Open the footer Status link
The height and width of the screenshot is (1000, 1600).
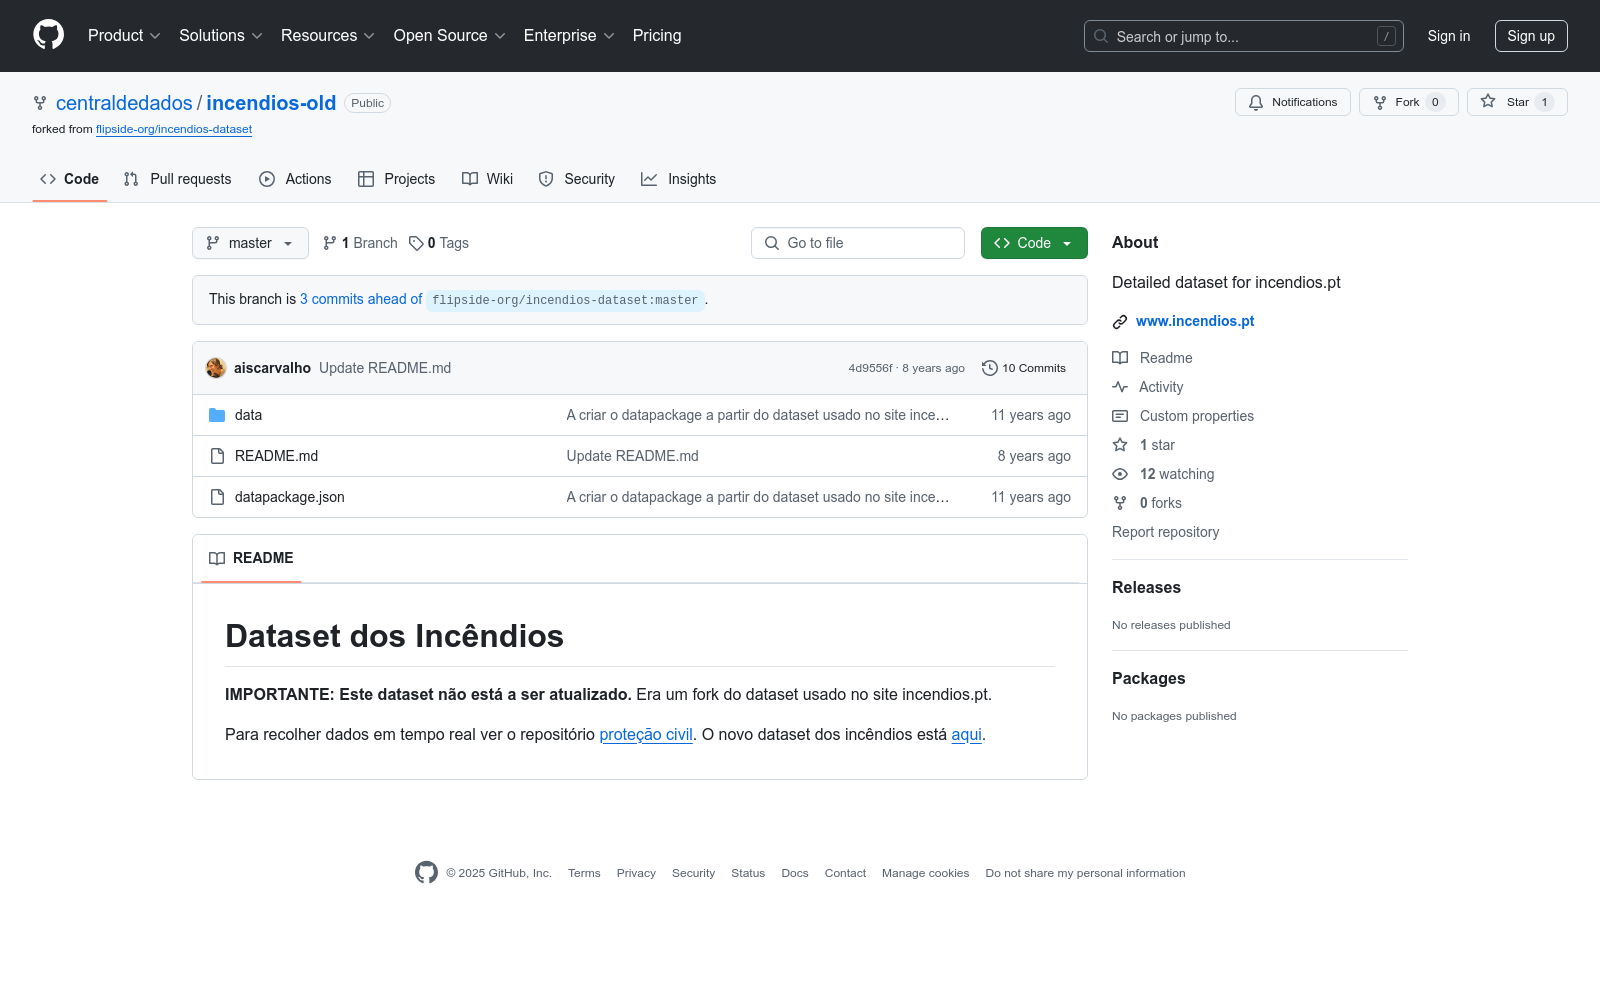tap(748, 873)
